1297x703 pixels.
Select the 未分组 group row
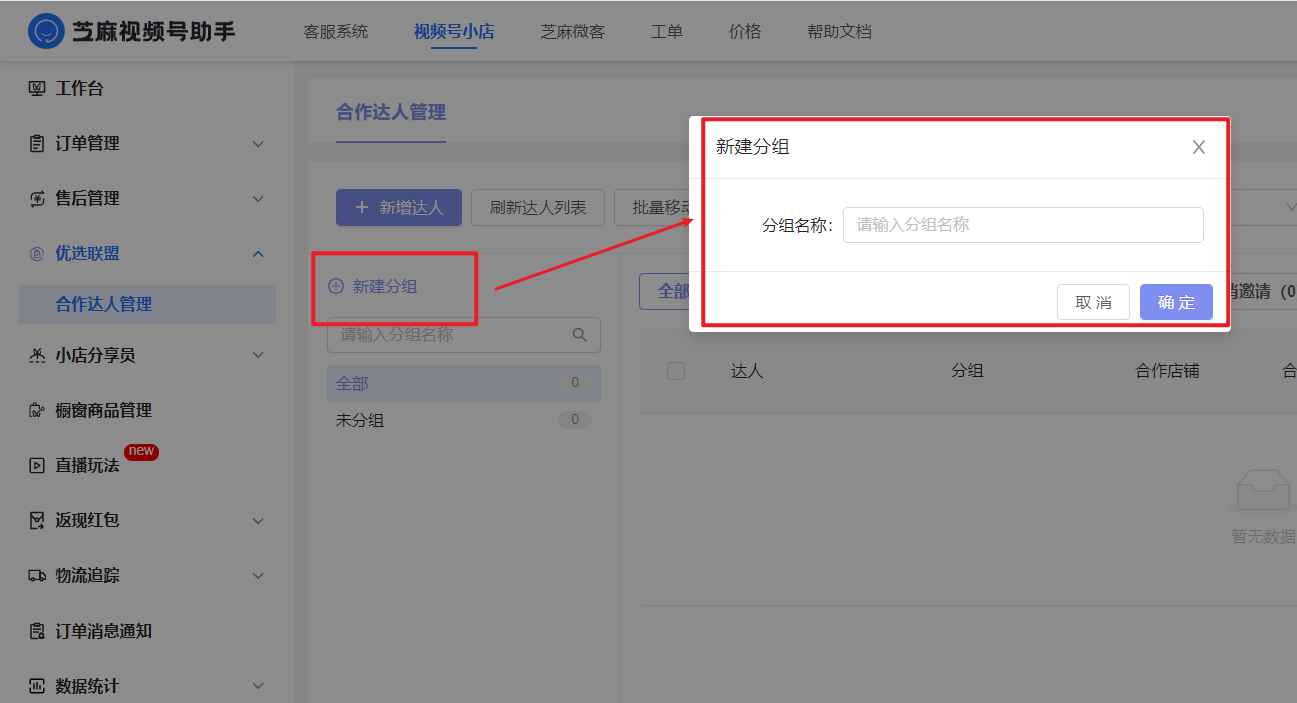tap(464, 420)
